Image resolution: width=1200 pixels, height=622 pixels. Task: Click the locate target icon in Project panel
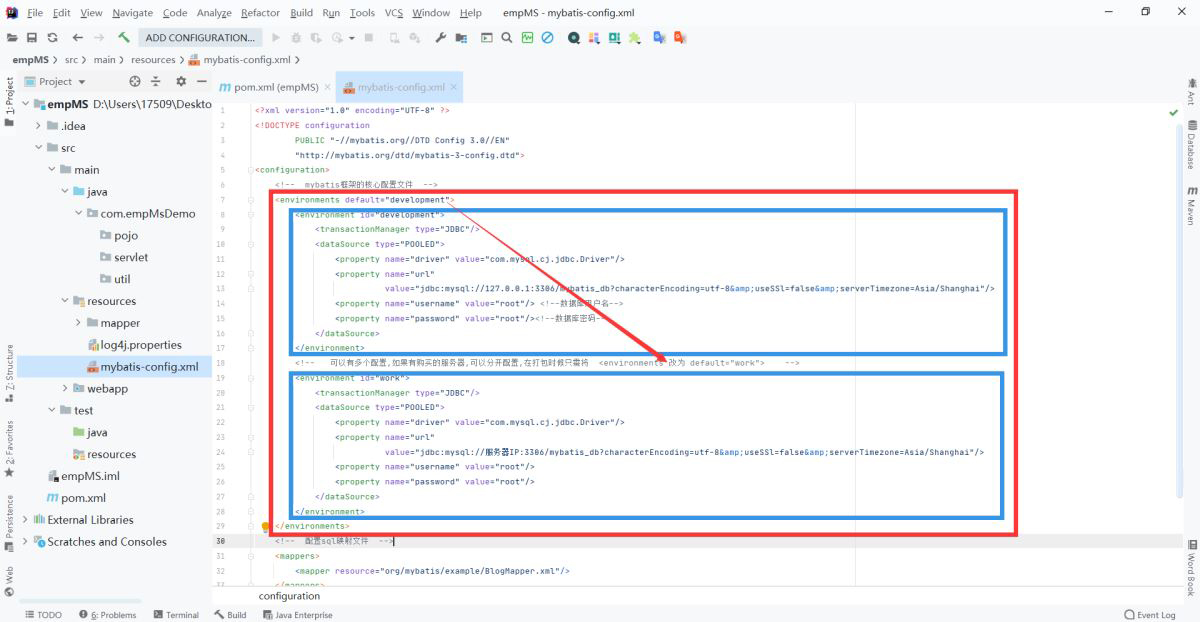click(x=135, y=81)
